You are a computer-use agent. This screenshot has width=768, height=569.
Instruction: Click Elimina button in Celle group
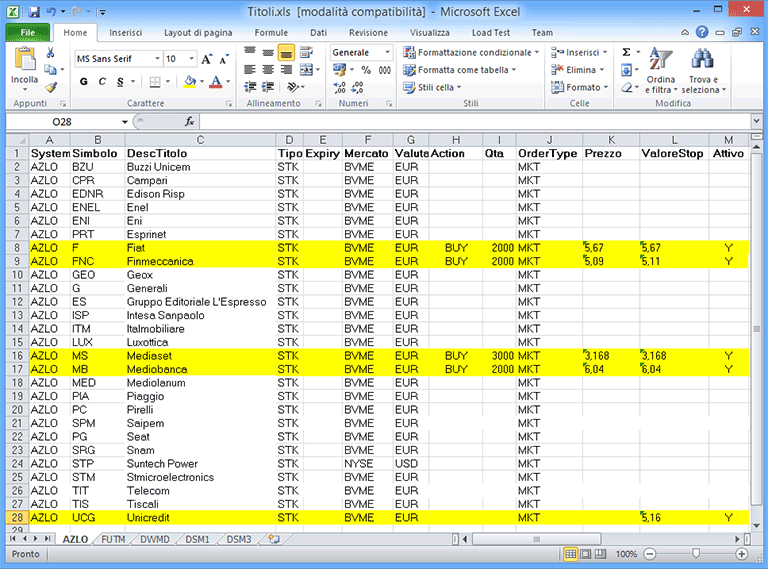tap(577, 70)
